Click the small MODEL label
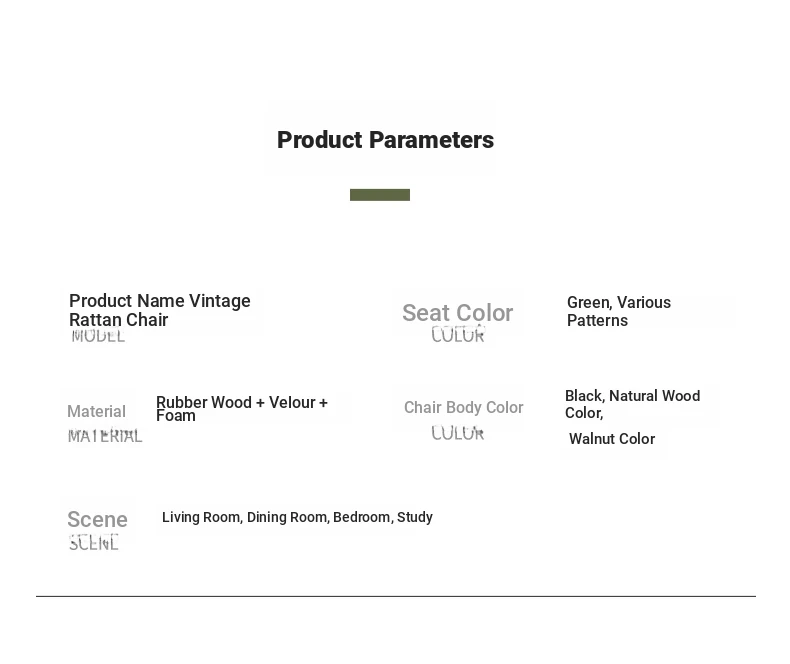790x664 pixels. click(x=98, y=337)
